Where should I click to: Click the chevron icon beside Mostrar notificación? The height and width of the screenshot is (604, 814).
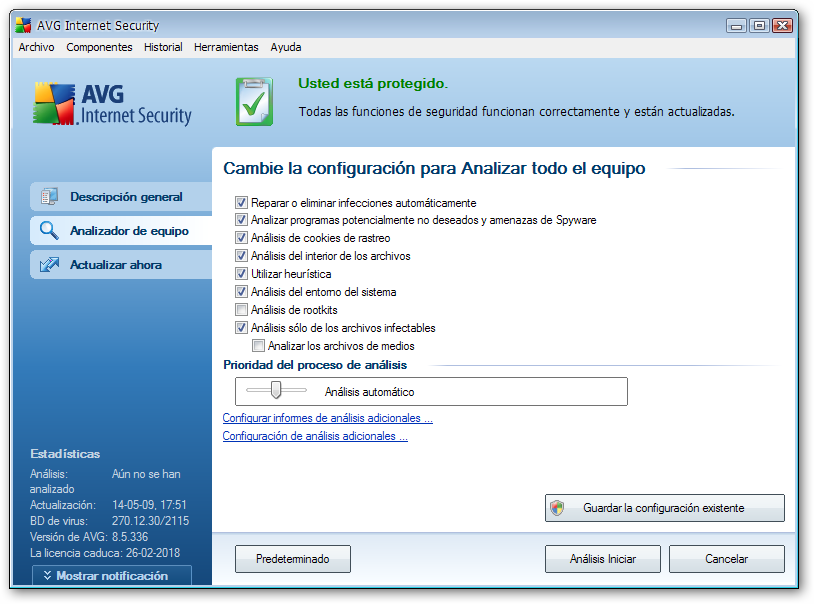click(x=47, y=575)
